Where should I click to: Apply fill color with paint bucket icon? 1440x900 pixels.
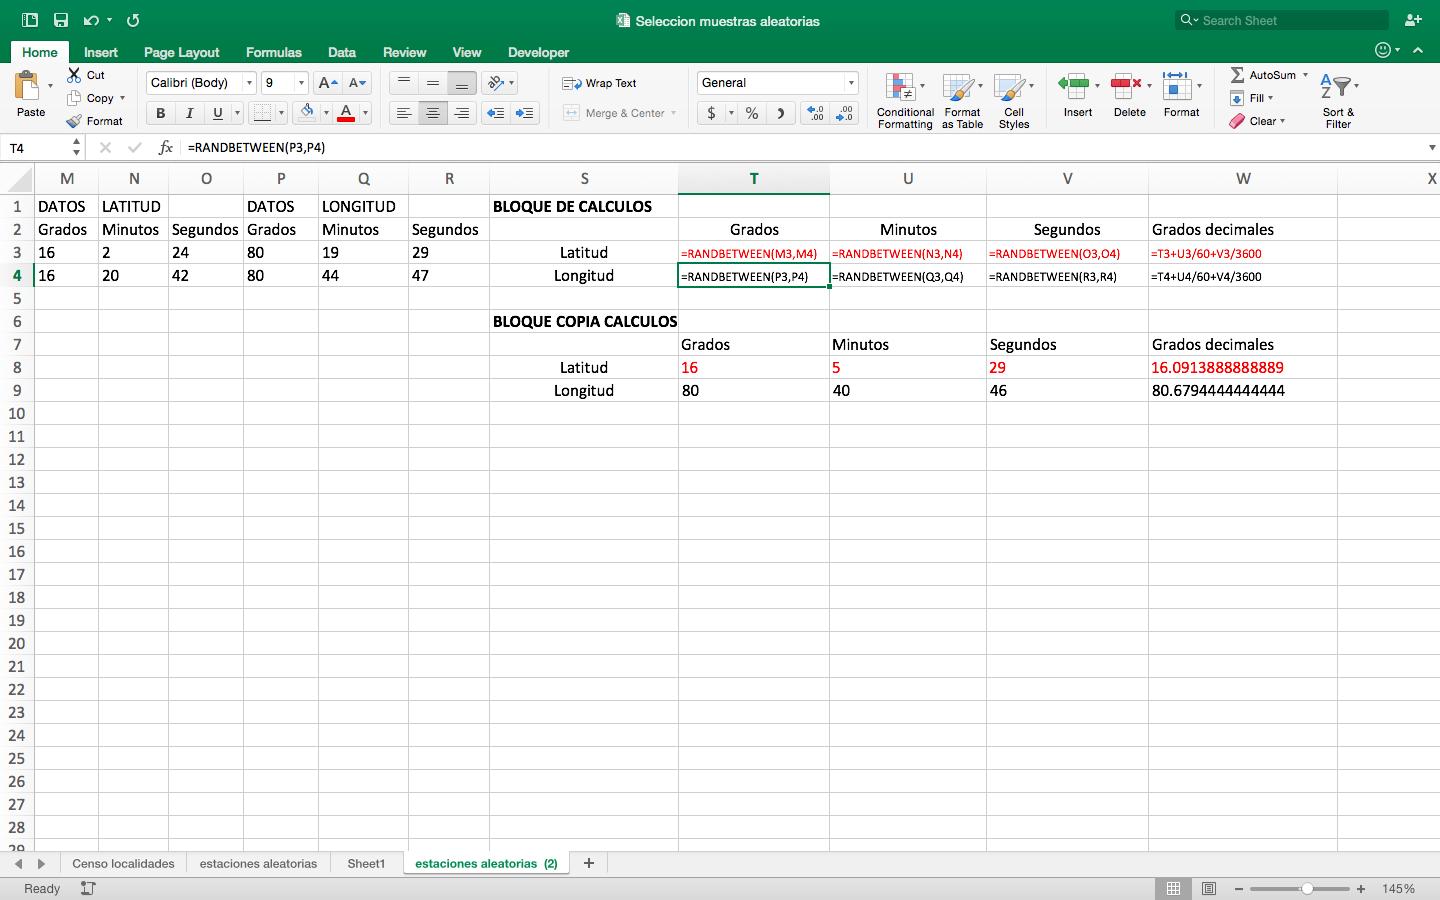tap(307, 112)
